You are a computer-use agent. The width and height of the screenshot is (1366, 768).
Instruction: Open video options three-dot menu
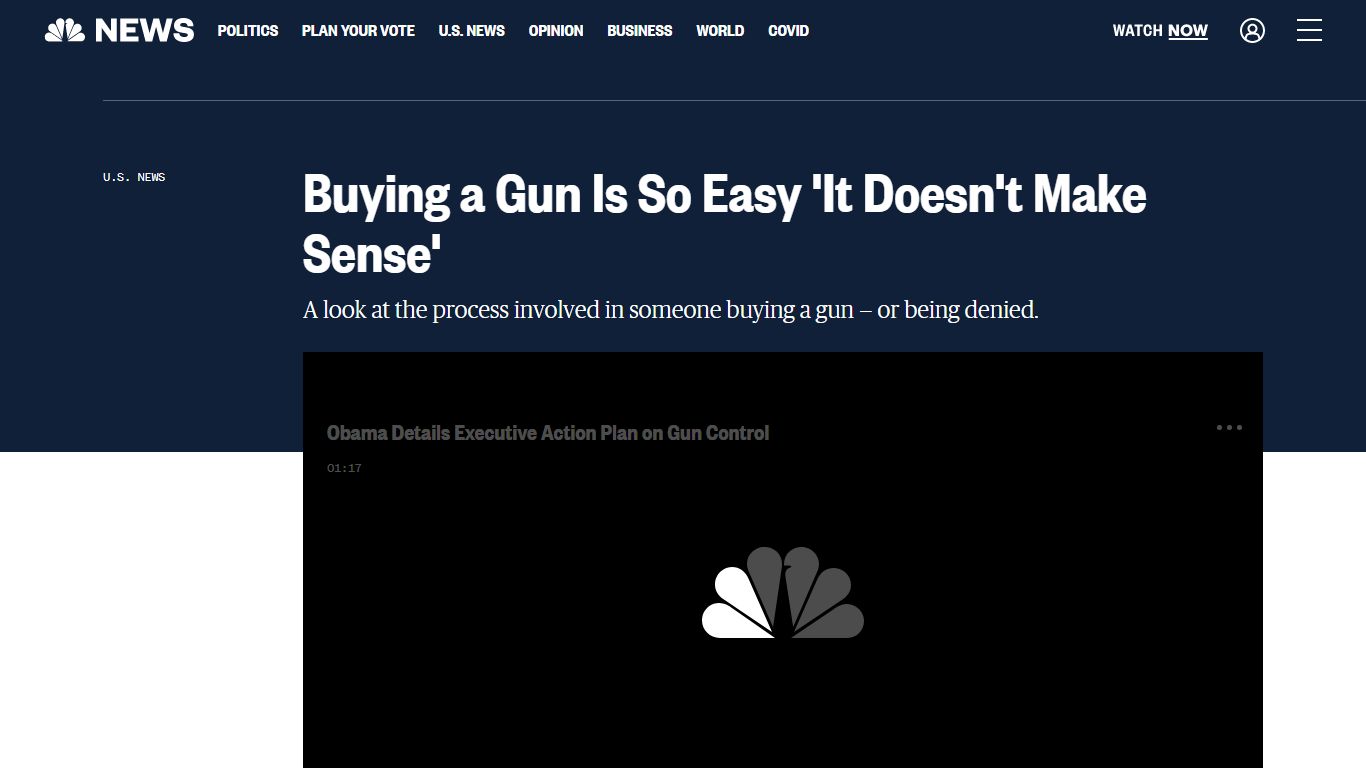click(x=1229, y=427)
